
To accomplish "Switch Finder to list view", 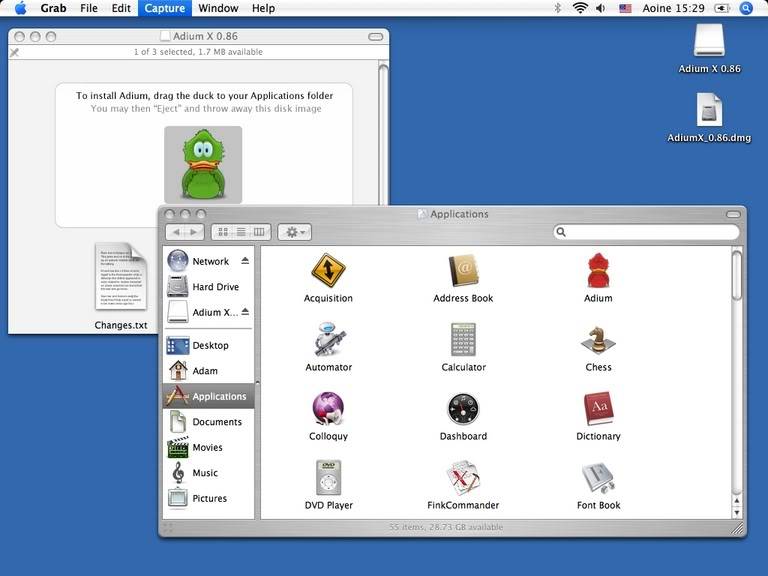I will tap(241, 232).
